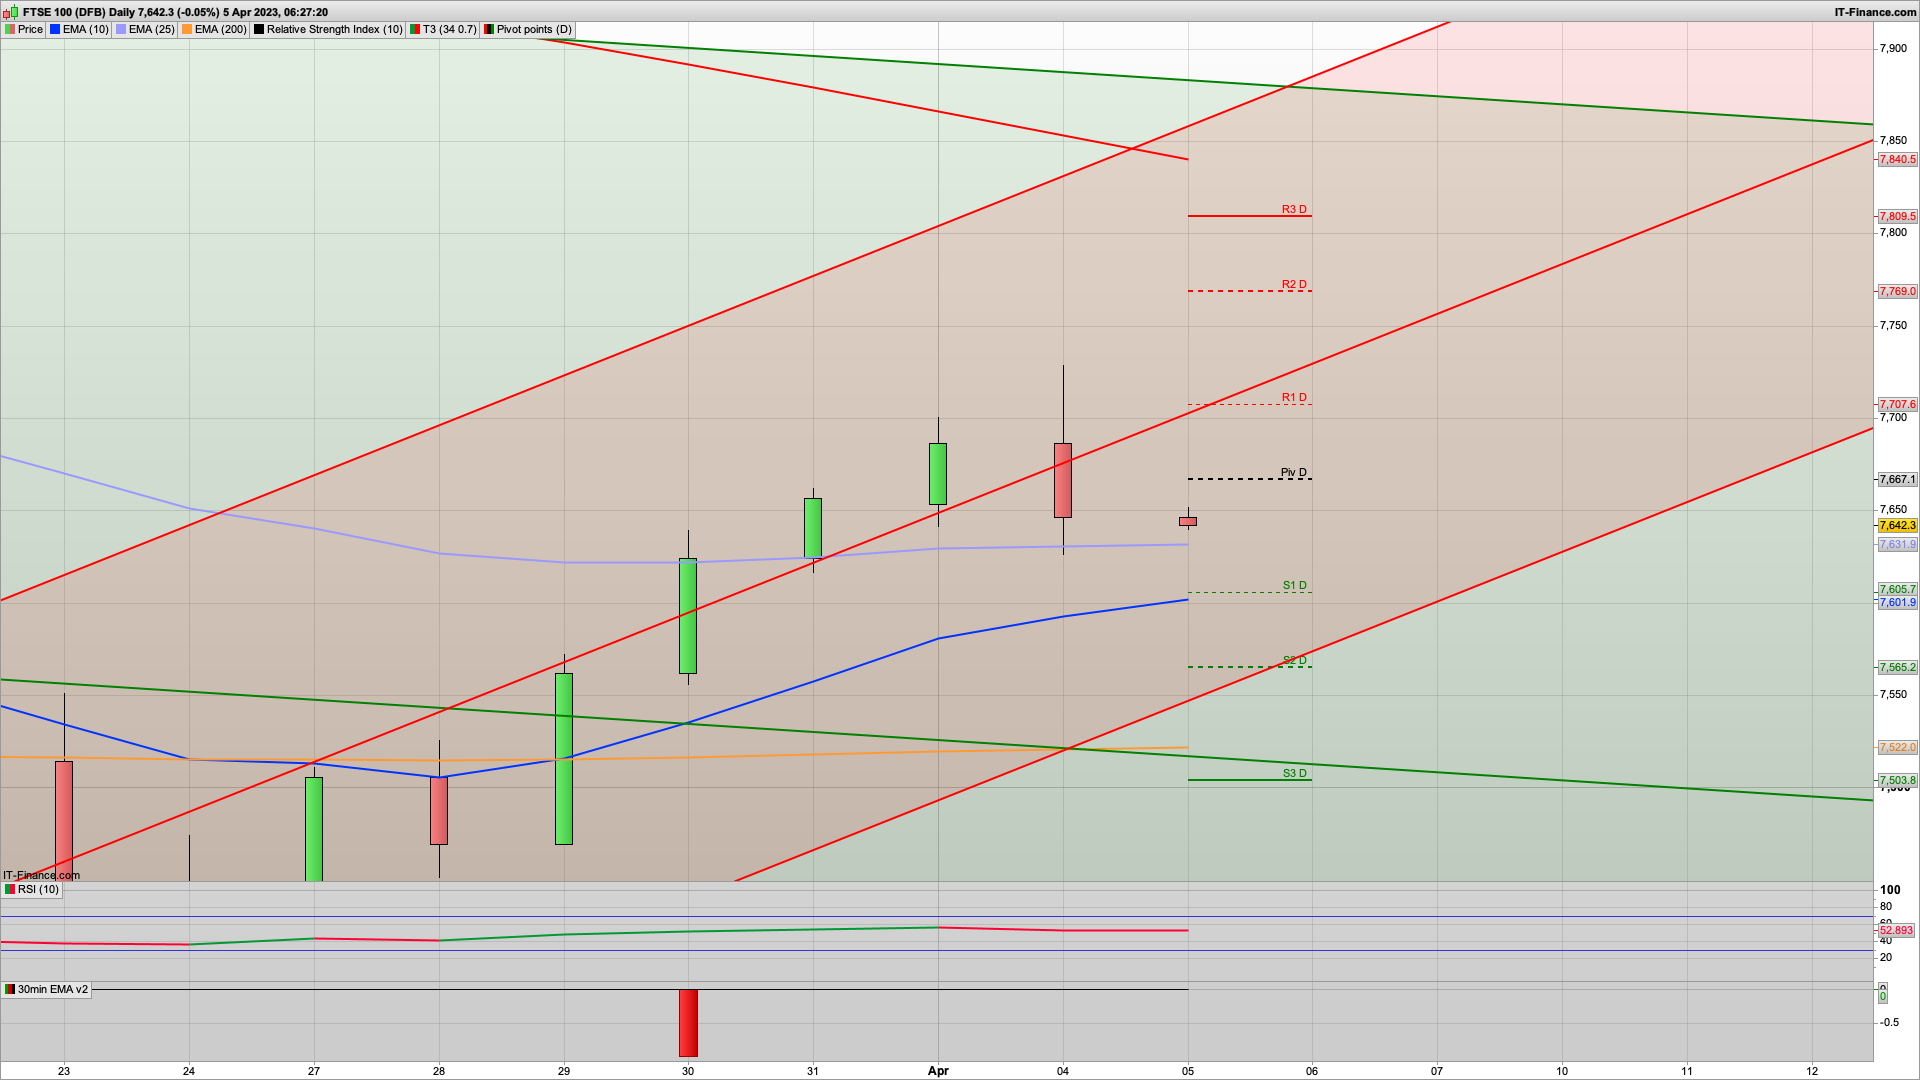
Task: Select Relative Strength Index (10) label
Action: 334,30
